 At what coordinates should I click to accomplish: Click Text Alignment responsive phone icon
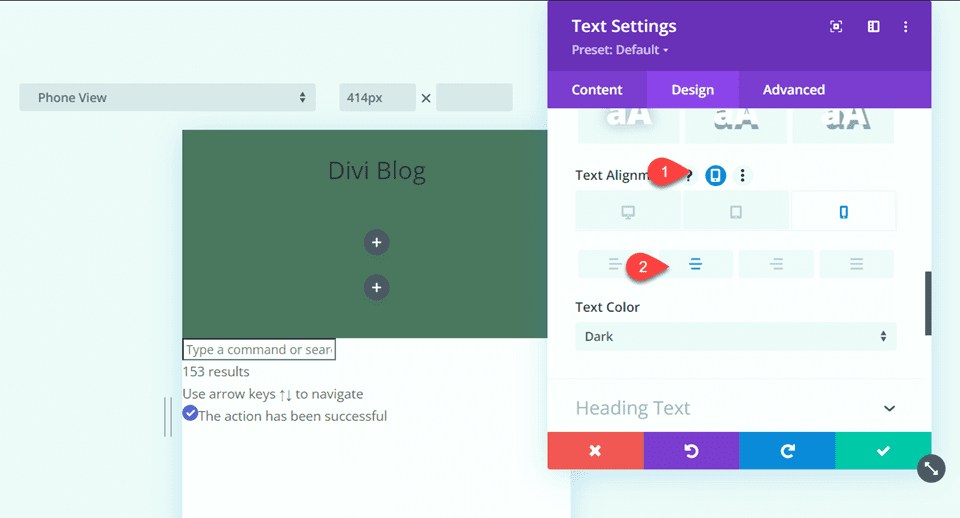(x=715, y=175)
